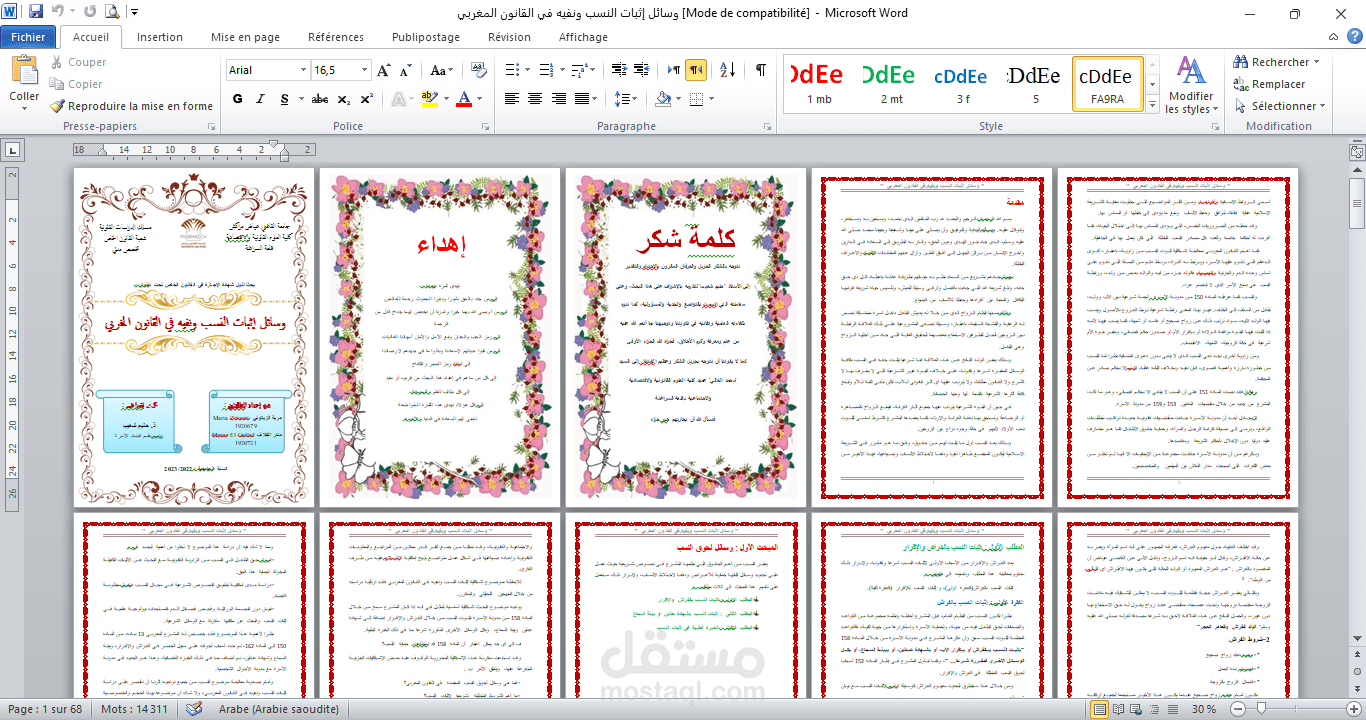Shrink font size with the smaller A icon

point(405,70)
